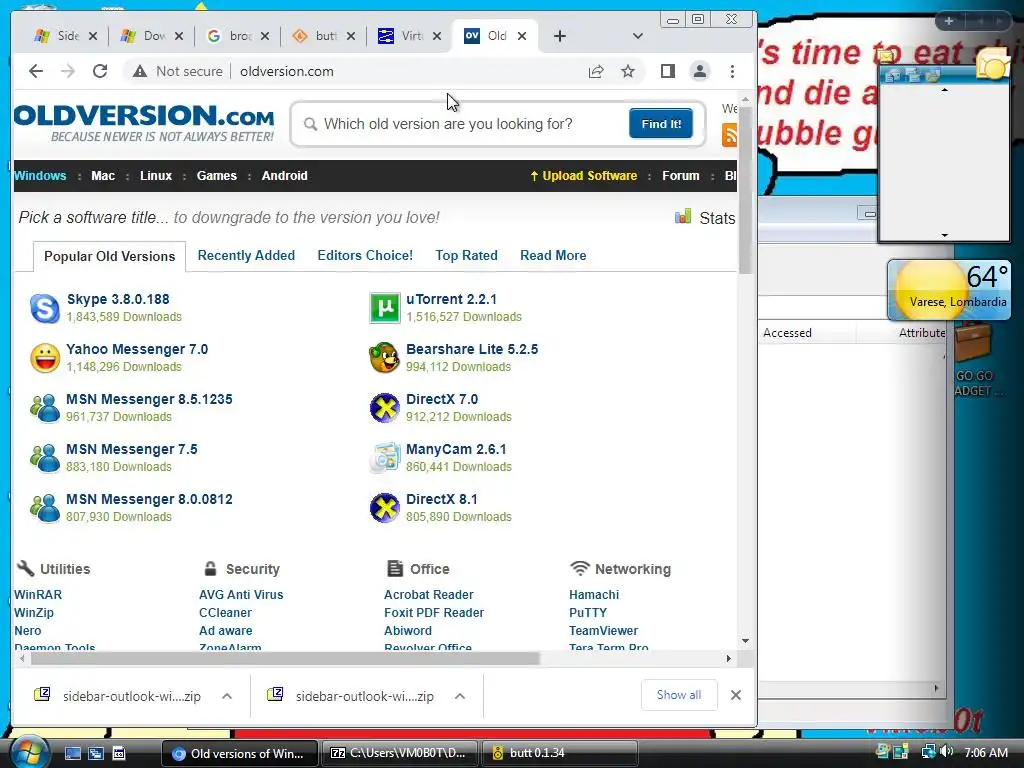Click the Not secure warning icon
The width and height of the screenshot is (1024, 768).
pos(140,71)
